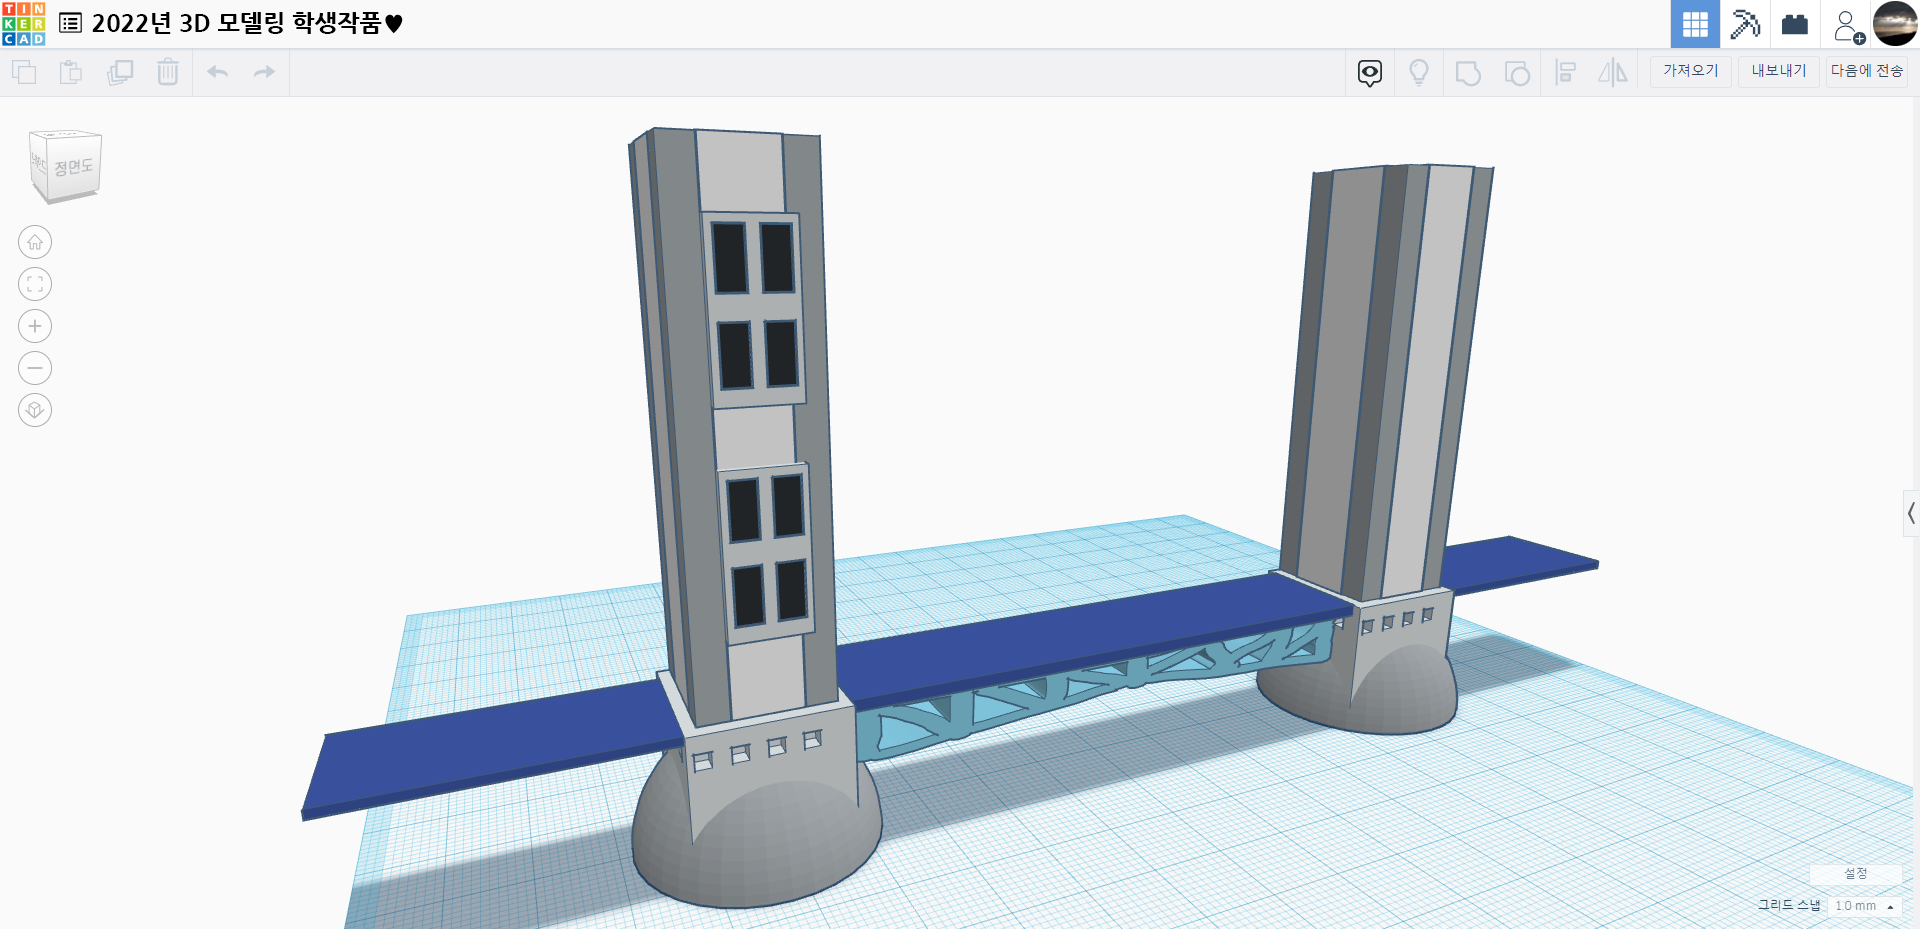Click the 정면도 face of view cube
This screenshot has height=929, width=1920.
pyautogui.click(x=74, y=167)
